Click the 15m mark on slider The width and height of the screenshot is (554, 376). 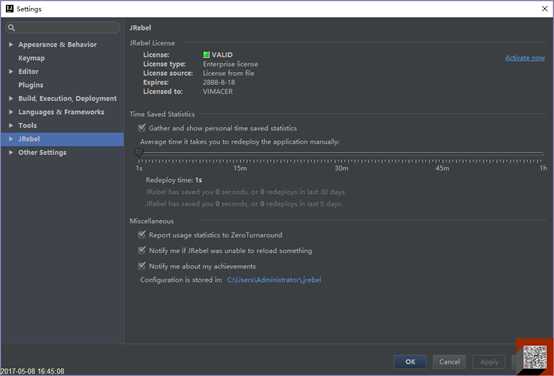point(240,168)
